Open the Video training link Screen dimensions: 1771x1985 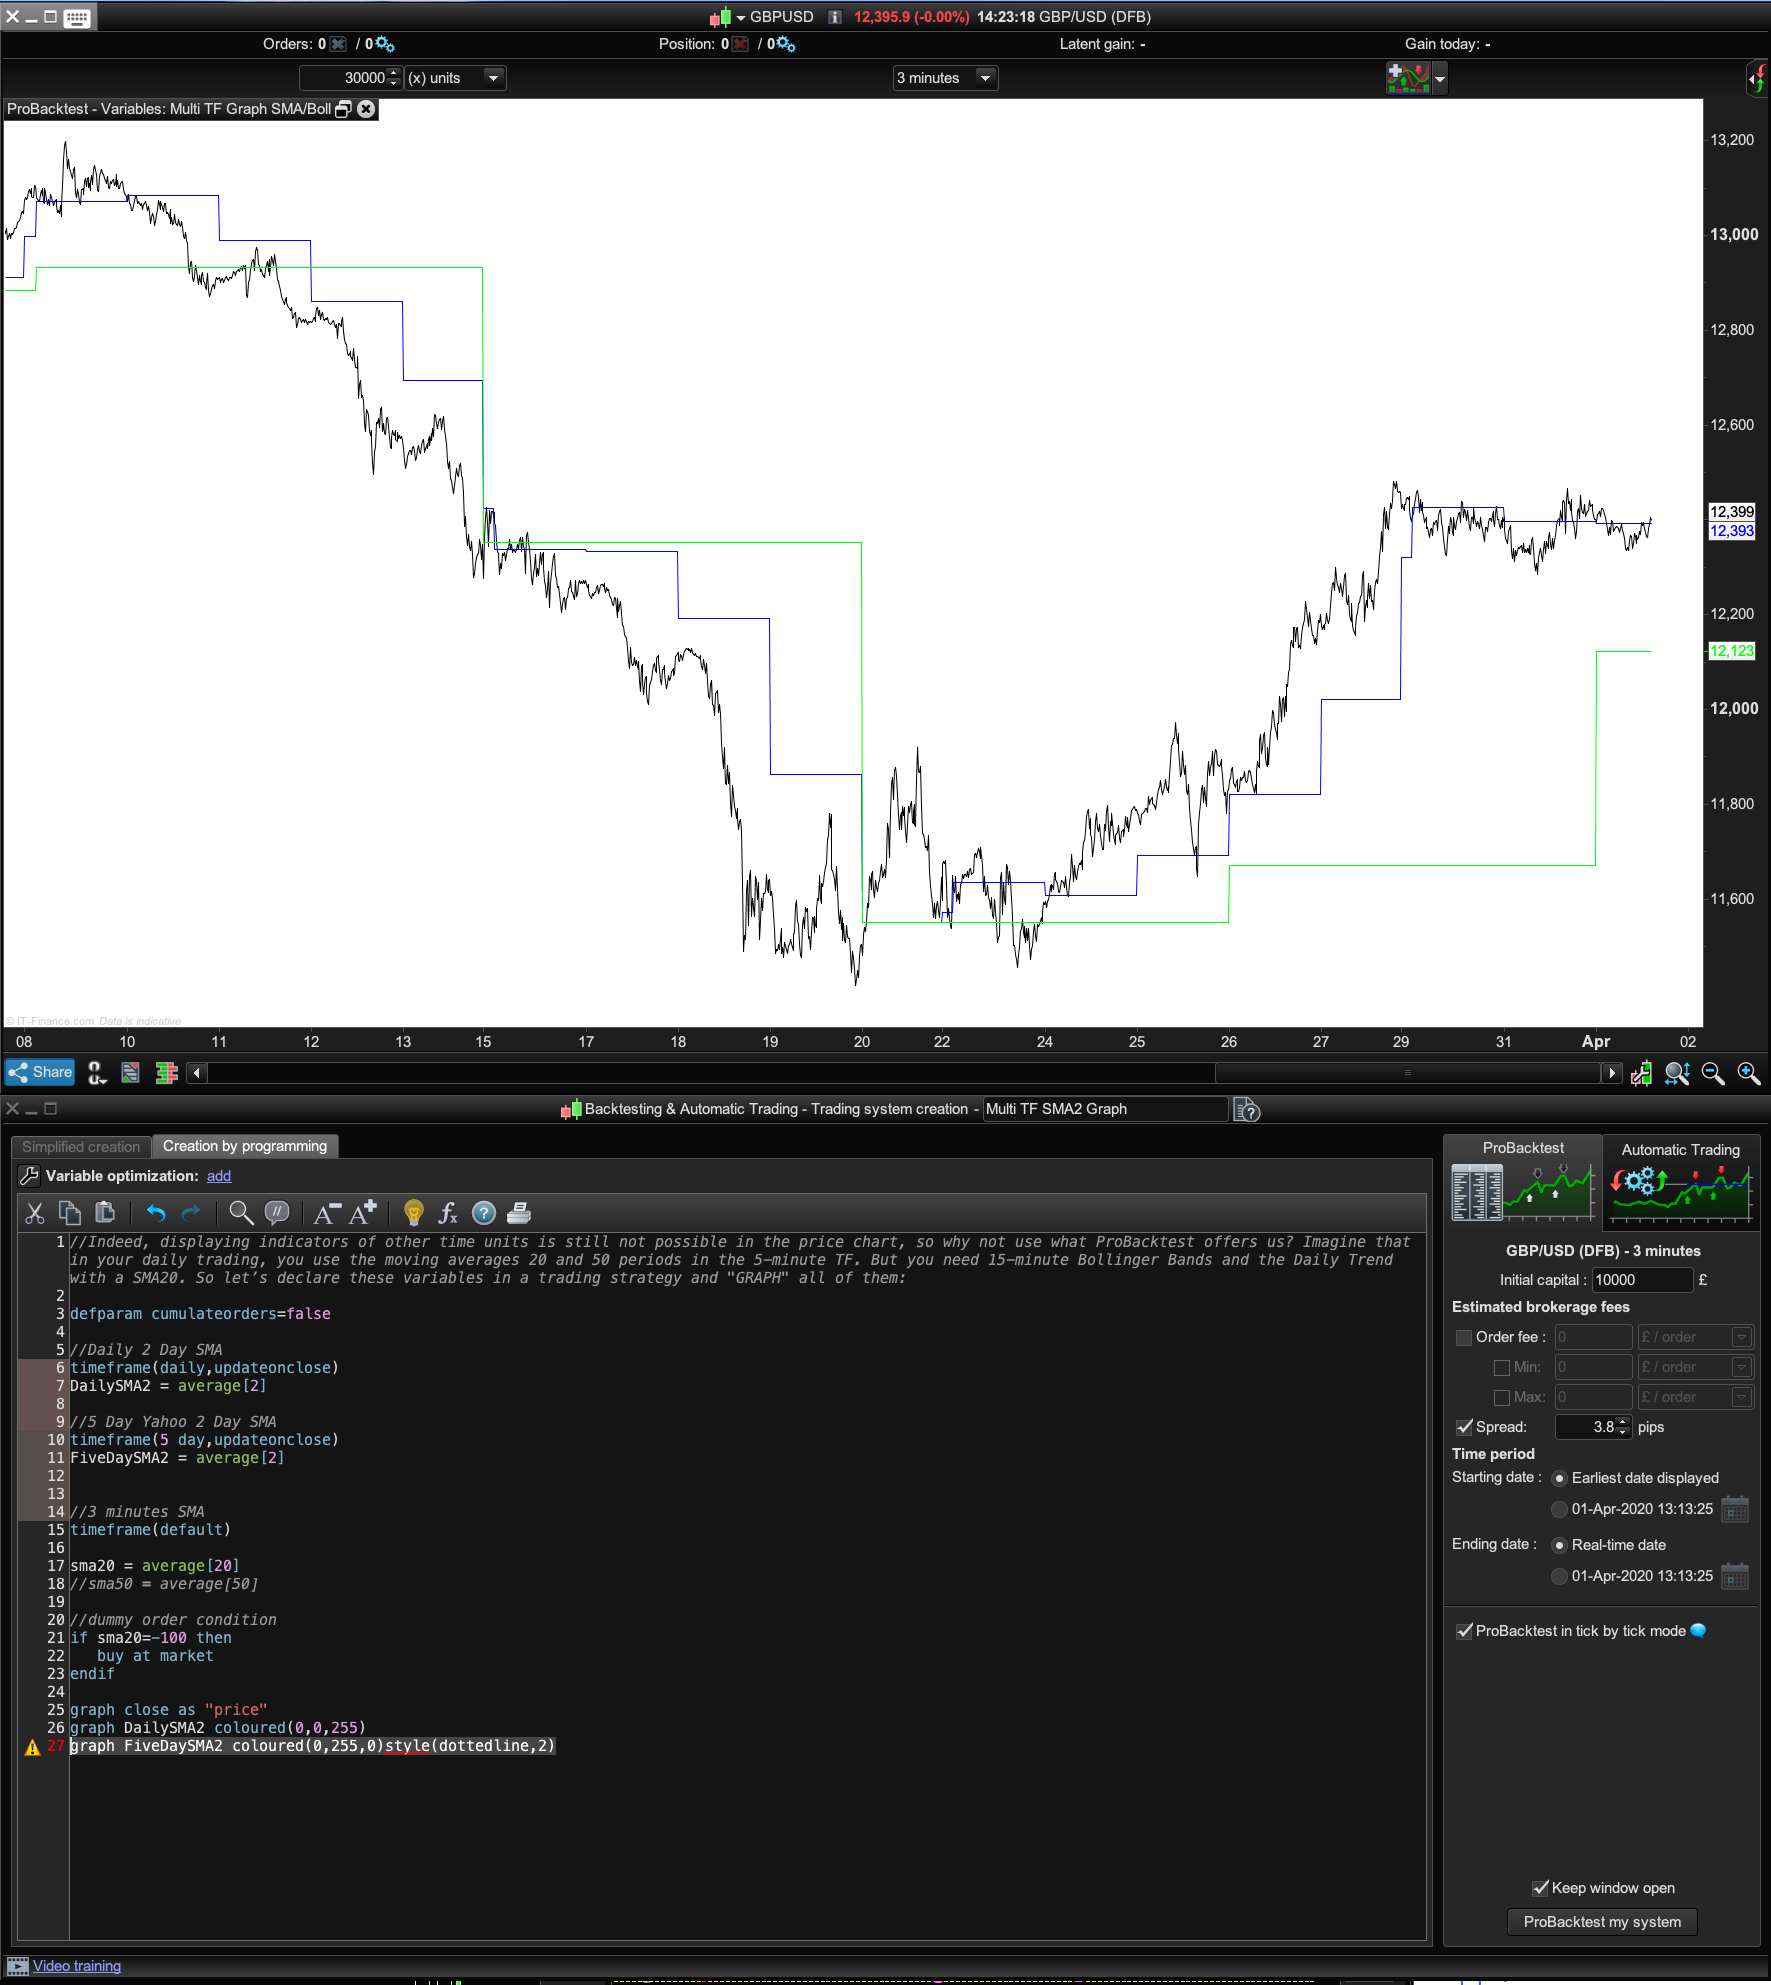pos(77,1965)
